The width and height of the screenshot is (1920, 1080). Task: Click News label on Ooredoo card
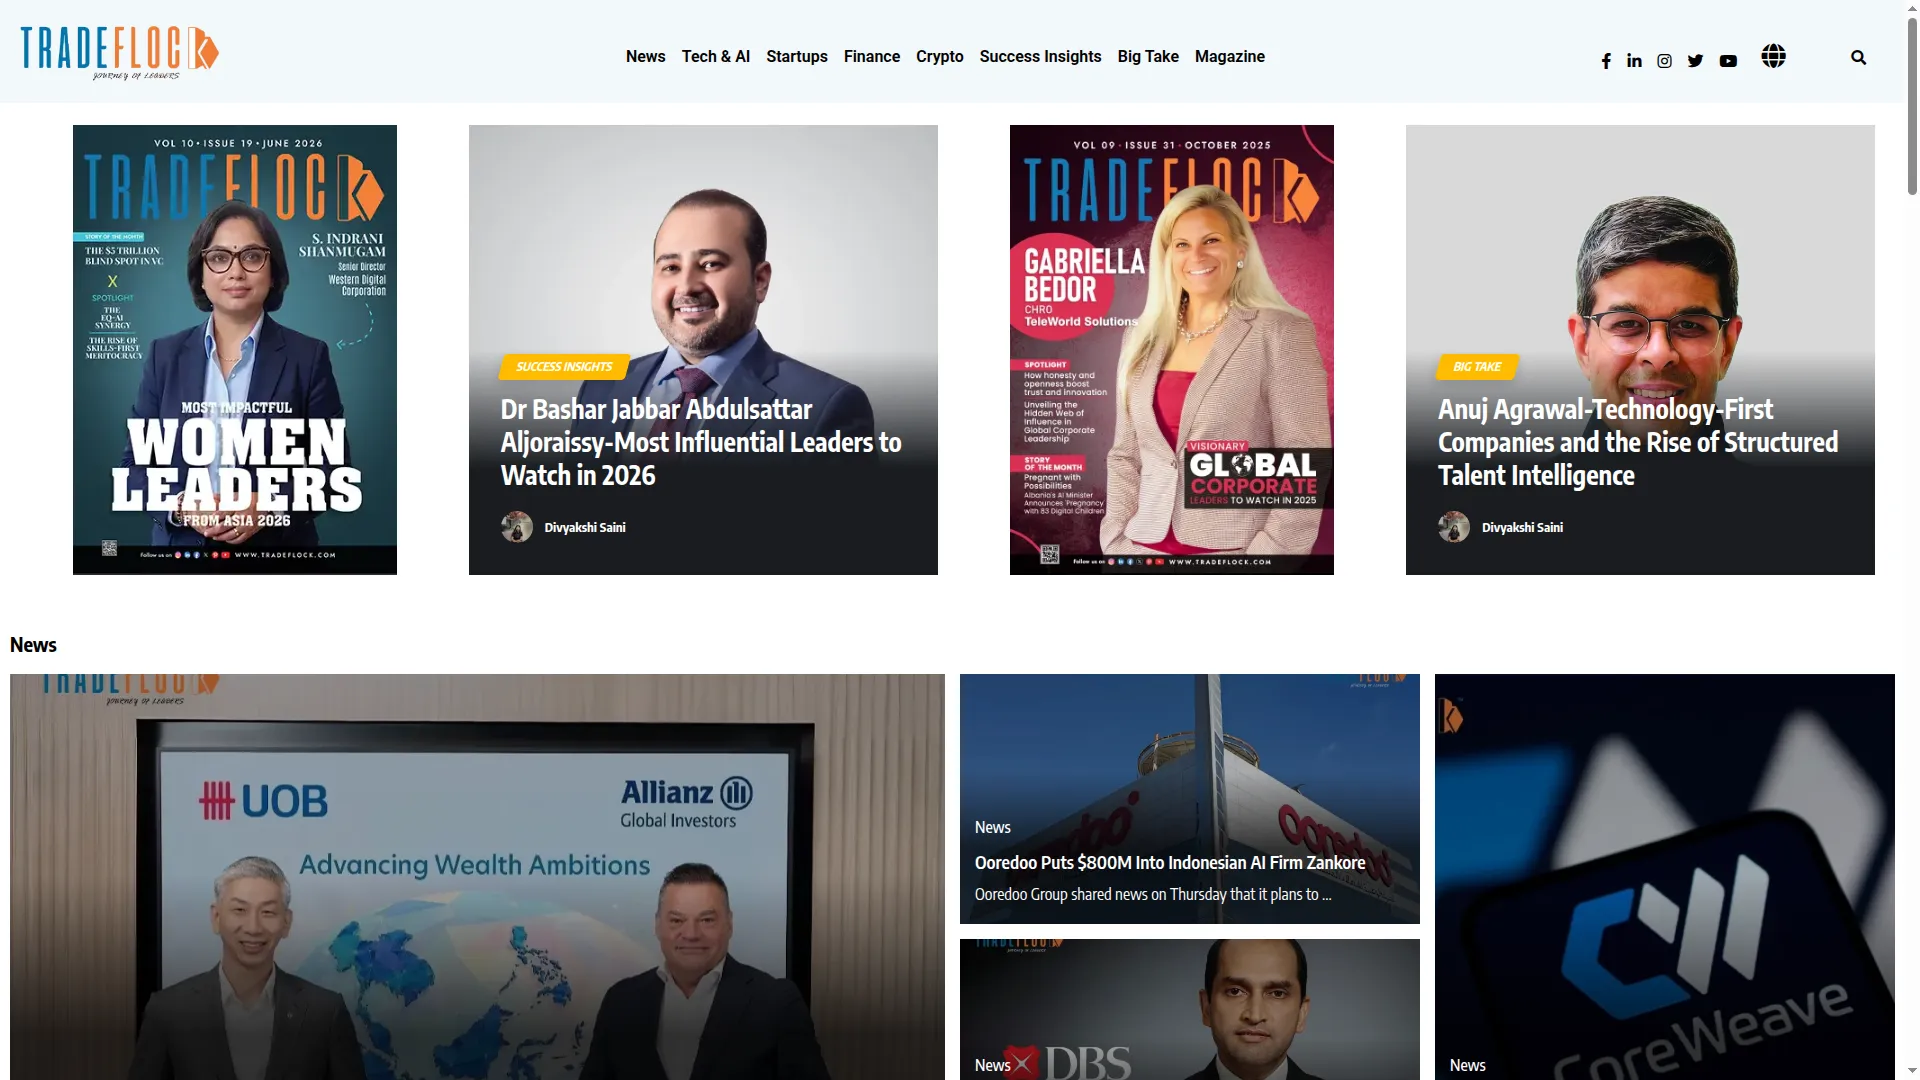pos(993,828)
